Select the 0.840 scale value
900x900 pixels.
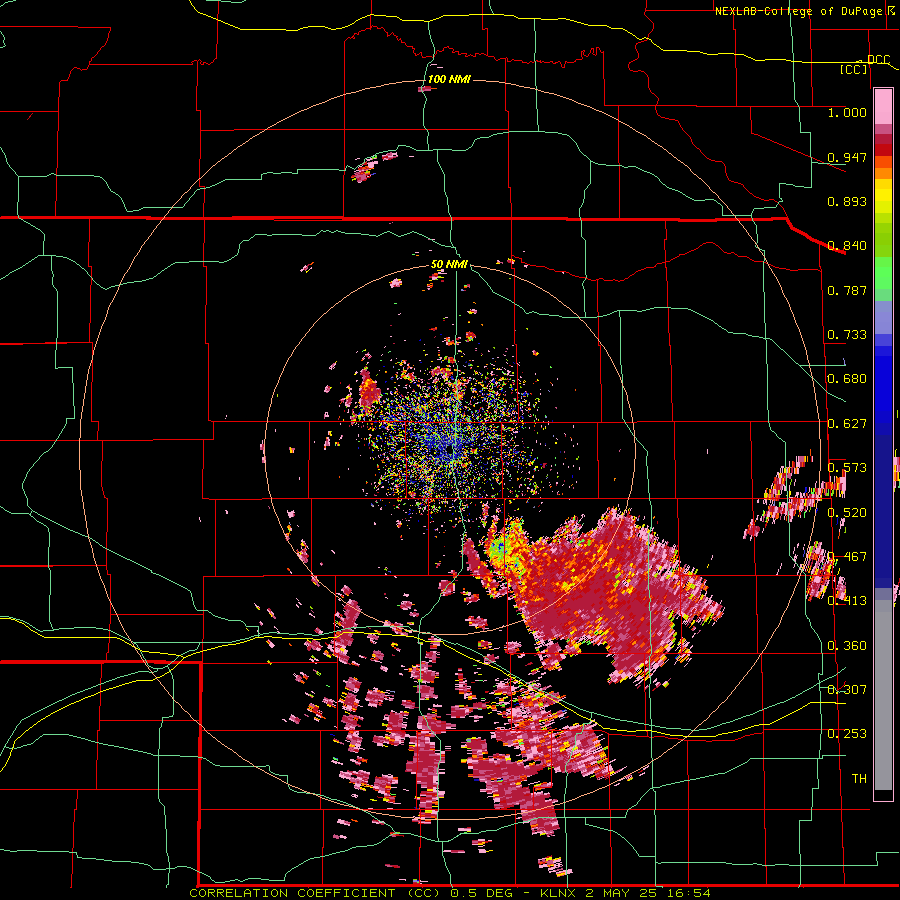click(847, 246)
